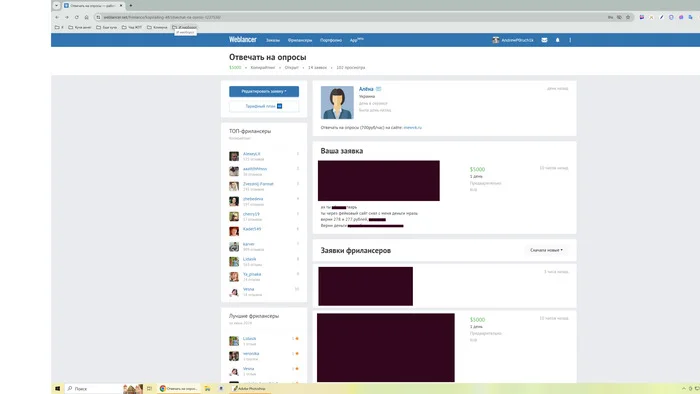Open the AndrewPStruchik profile link
Screen dimensions: 700x394
click(517, 40)
